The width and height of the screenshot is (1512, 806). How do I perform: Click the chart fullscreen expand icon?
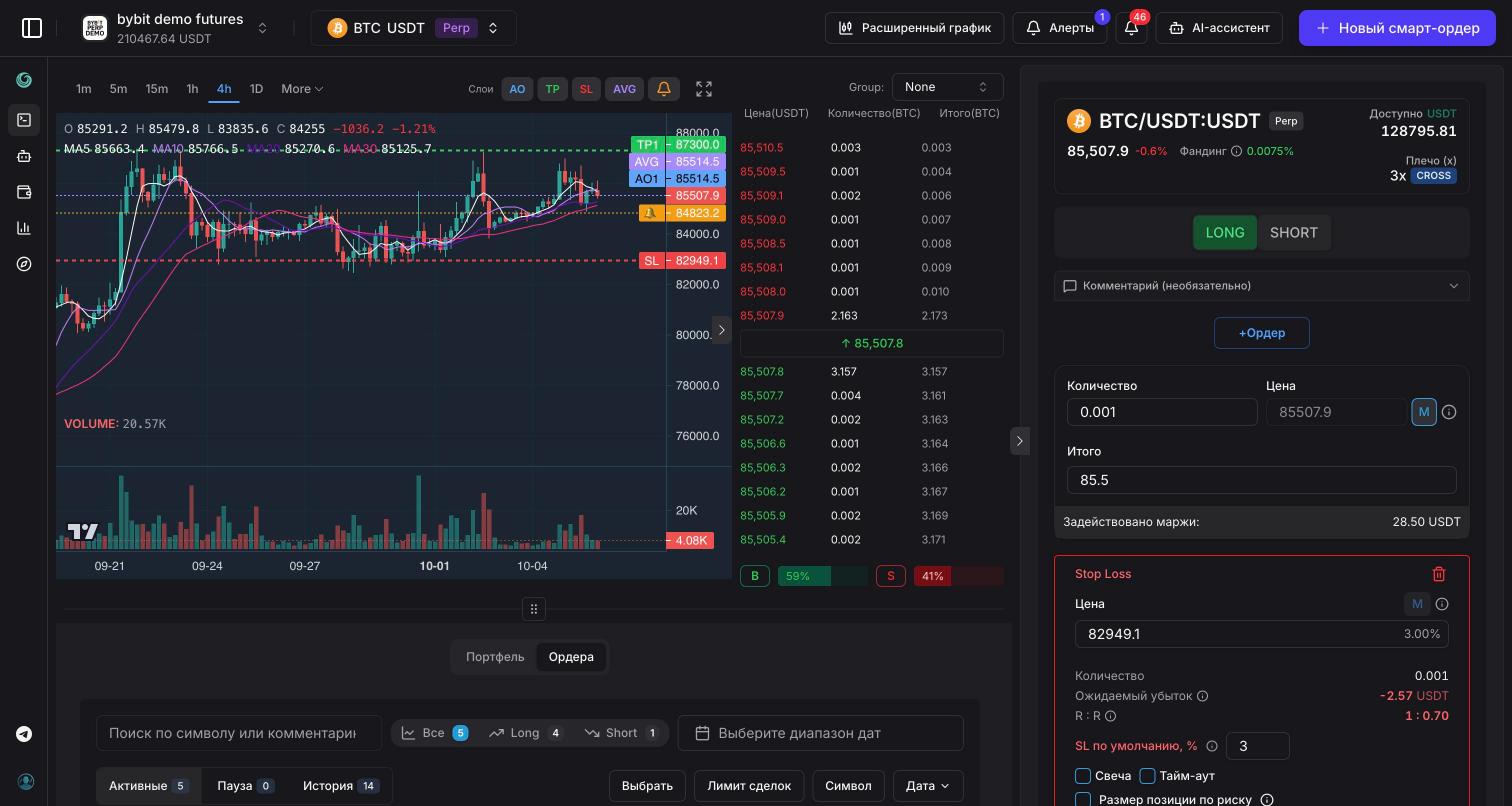[x=704, y=89]
